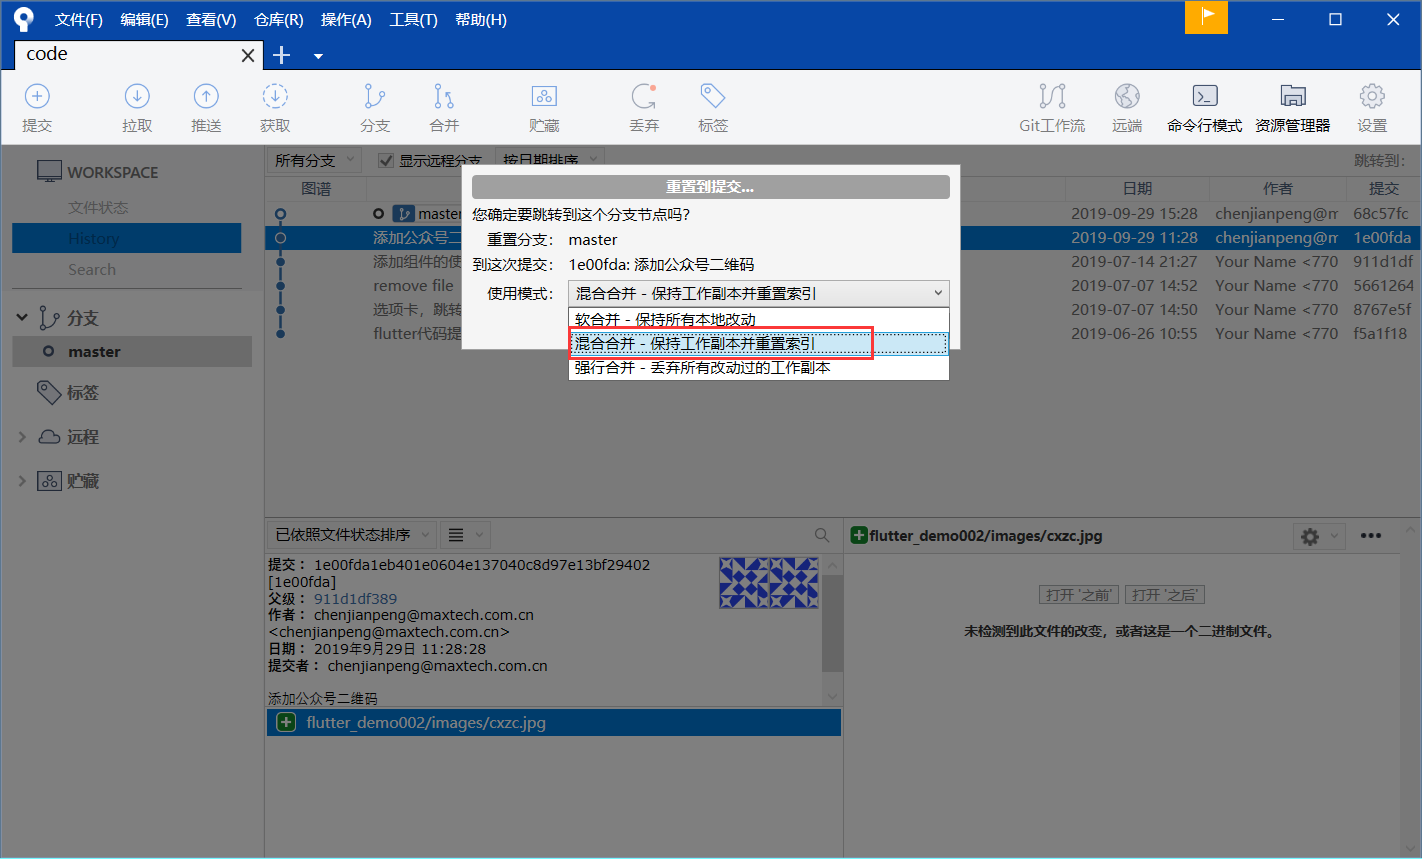This screenshot has width=1422, height=859.
Task: Click the magnifier search icon above commit details
Action: tap(821, 535)
